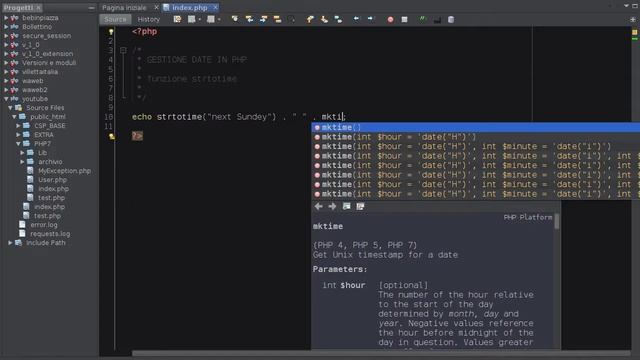Open requests.log file
The width and height of the screenshot is (640, 360).
pos(50,233)
